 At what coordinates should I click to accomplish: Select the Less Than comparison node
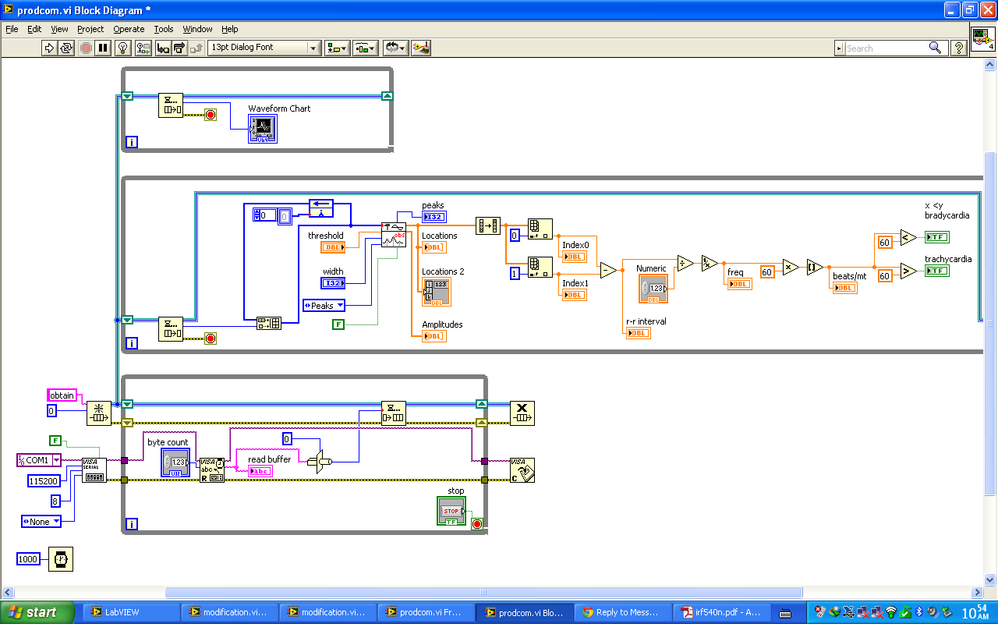pyautogui.click(x=908, y=238)
